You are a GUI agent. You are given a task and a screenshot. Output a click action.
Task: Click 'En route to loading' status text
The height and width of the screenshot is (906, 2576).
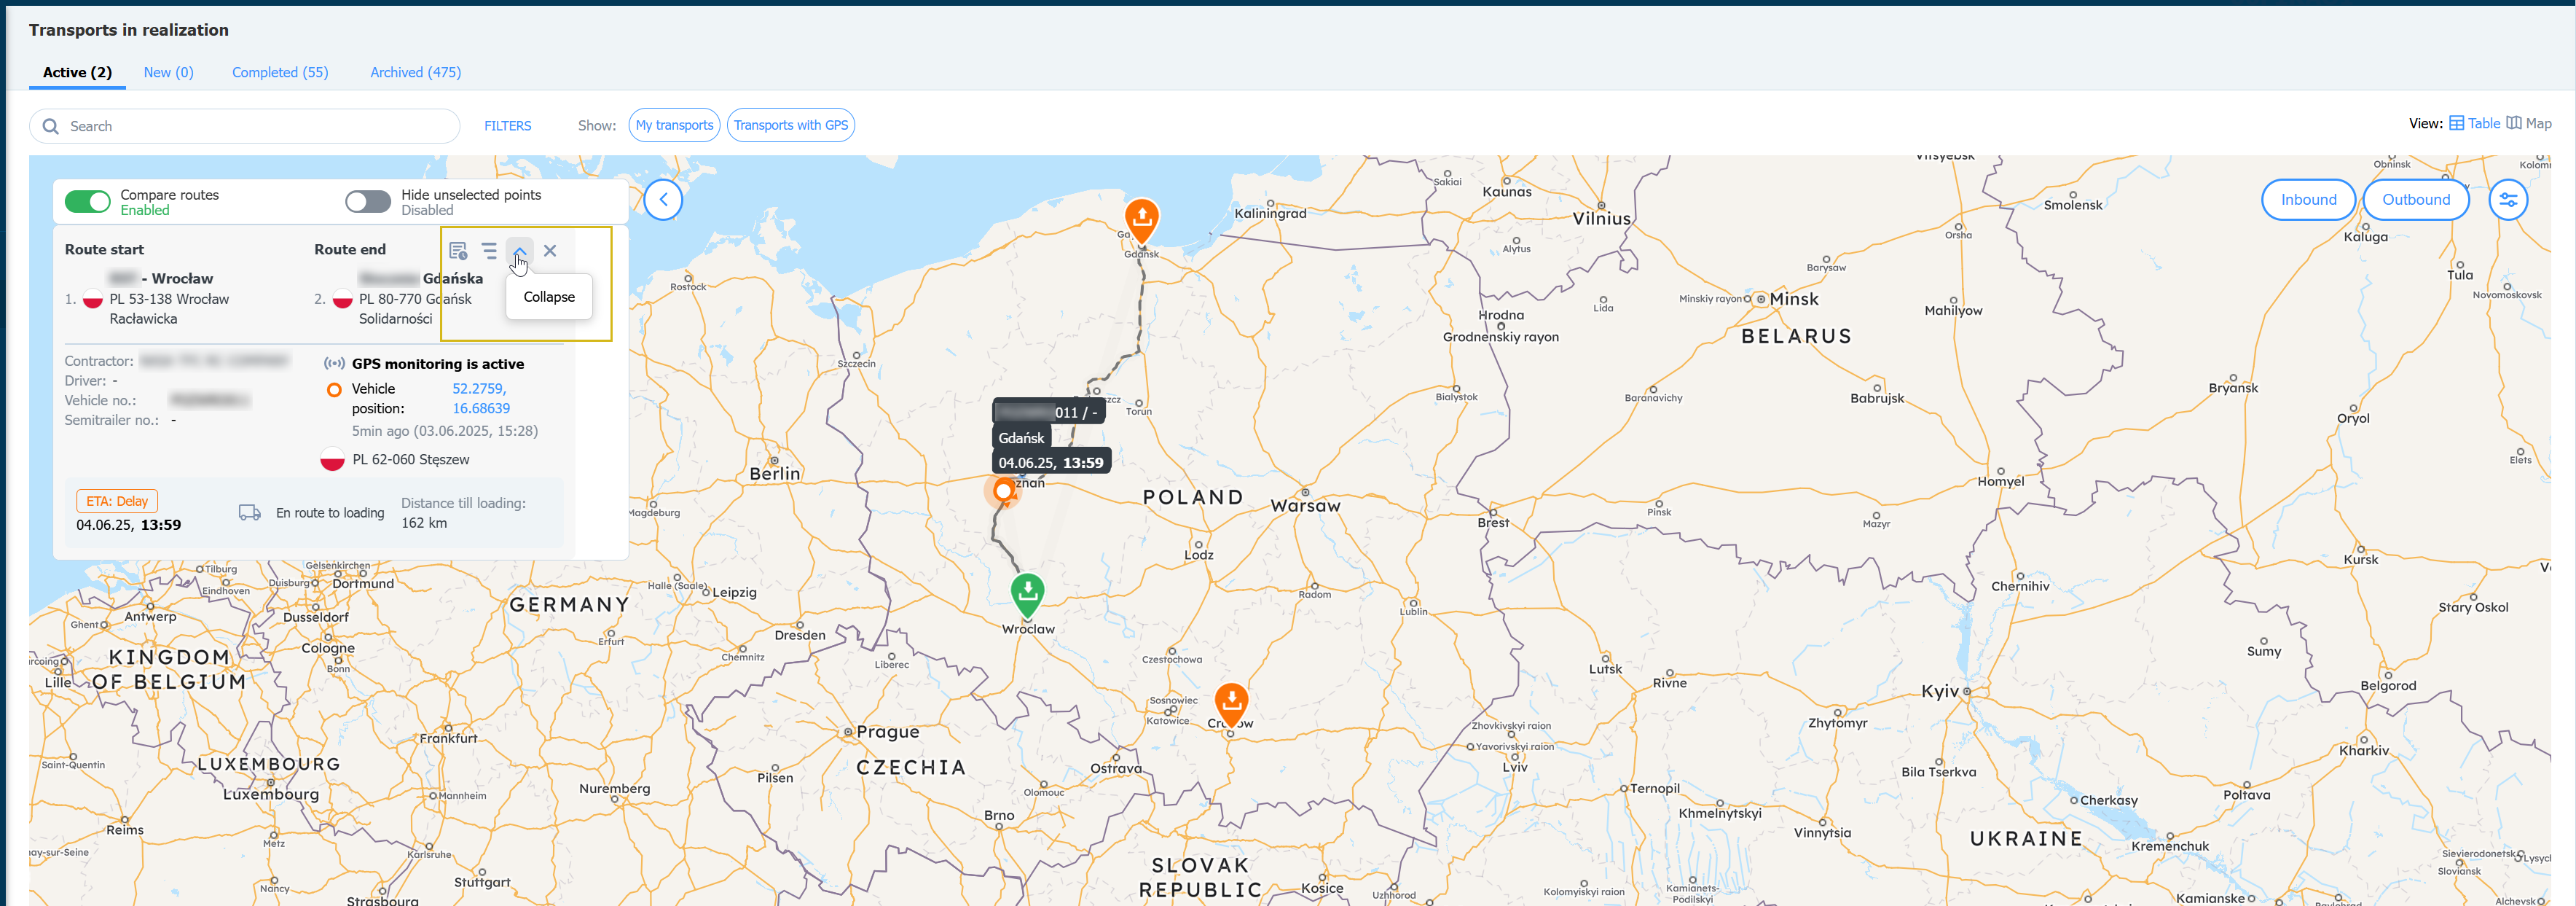tap(330, 513)
